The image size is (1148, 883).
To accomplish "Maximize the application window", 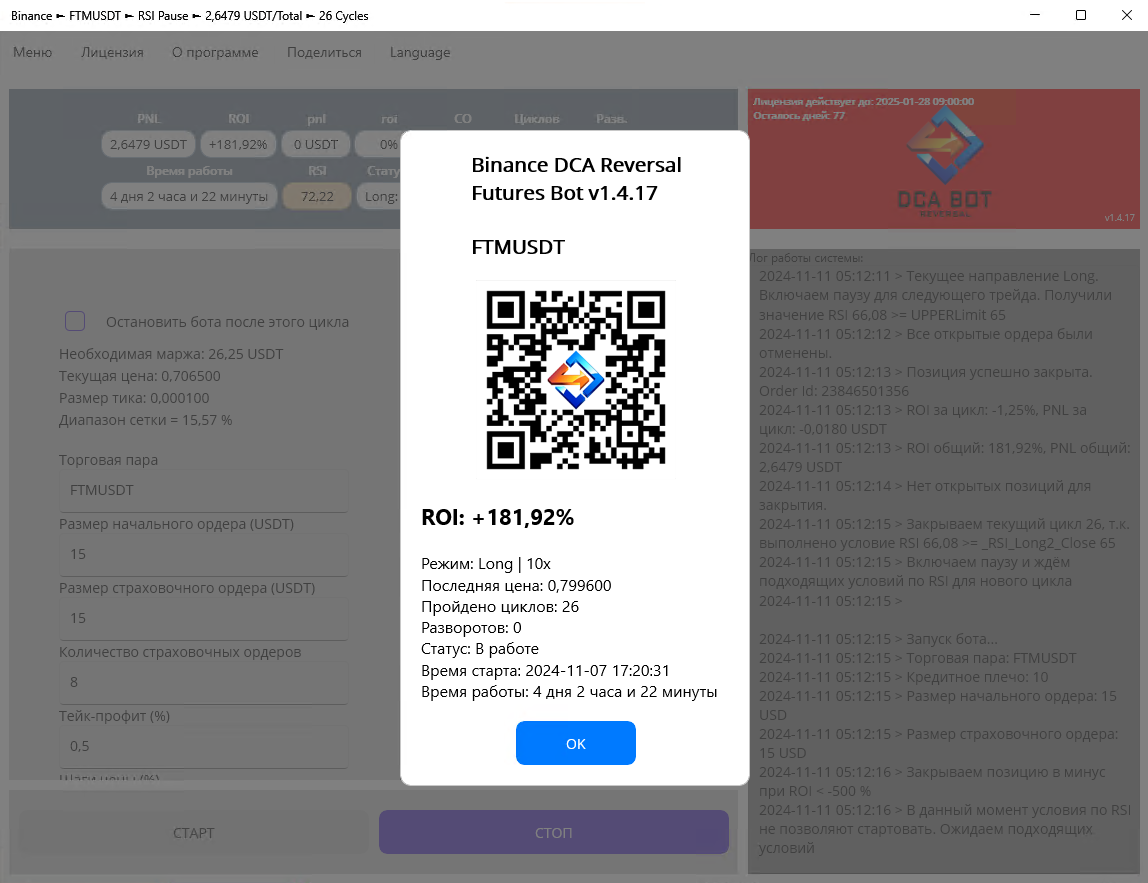I will pos(1081,15).
